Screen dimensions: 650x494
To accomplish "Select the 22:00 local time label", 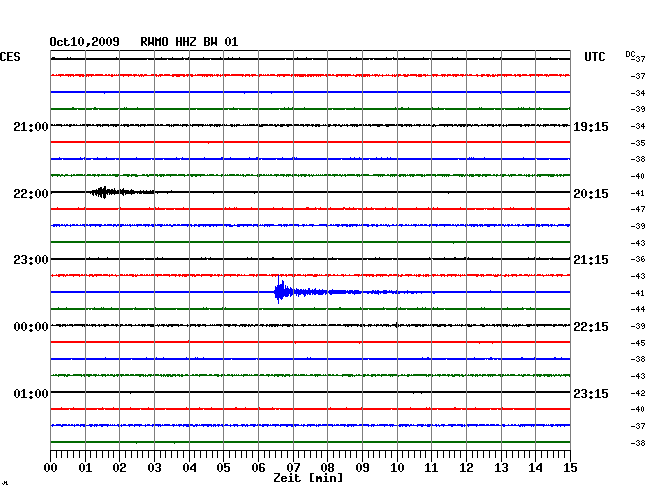I will tap(31, 194).
